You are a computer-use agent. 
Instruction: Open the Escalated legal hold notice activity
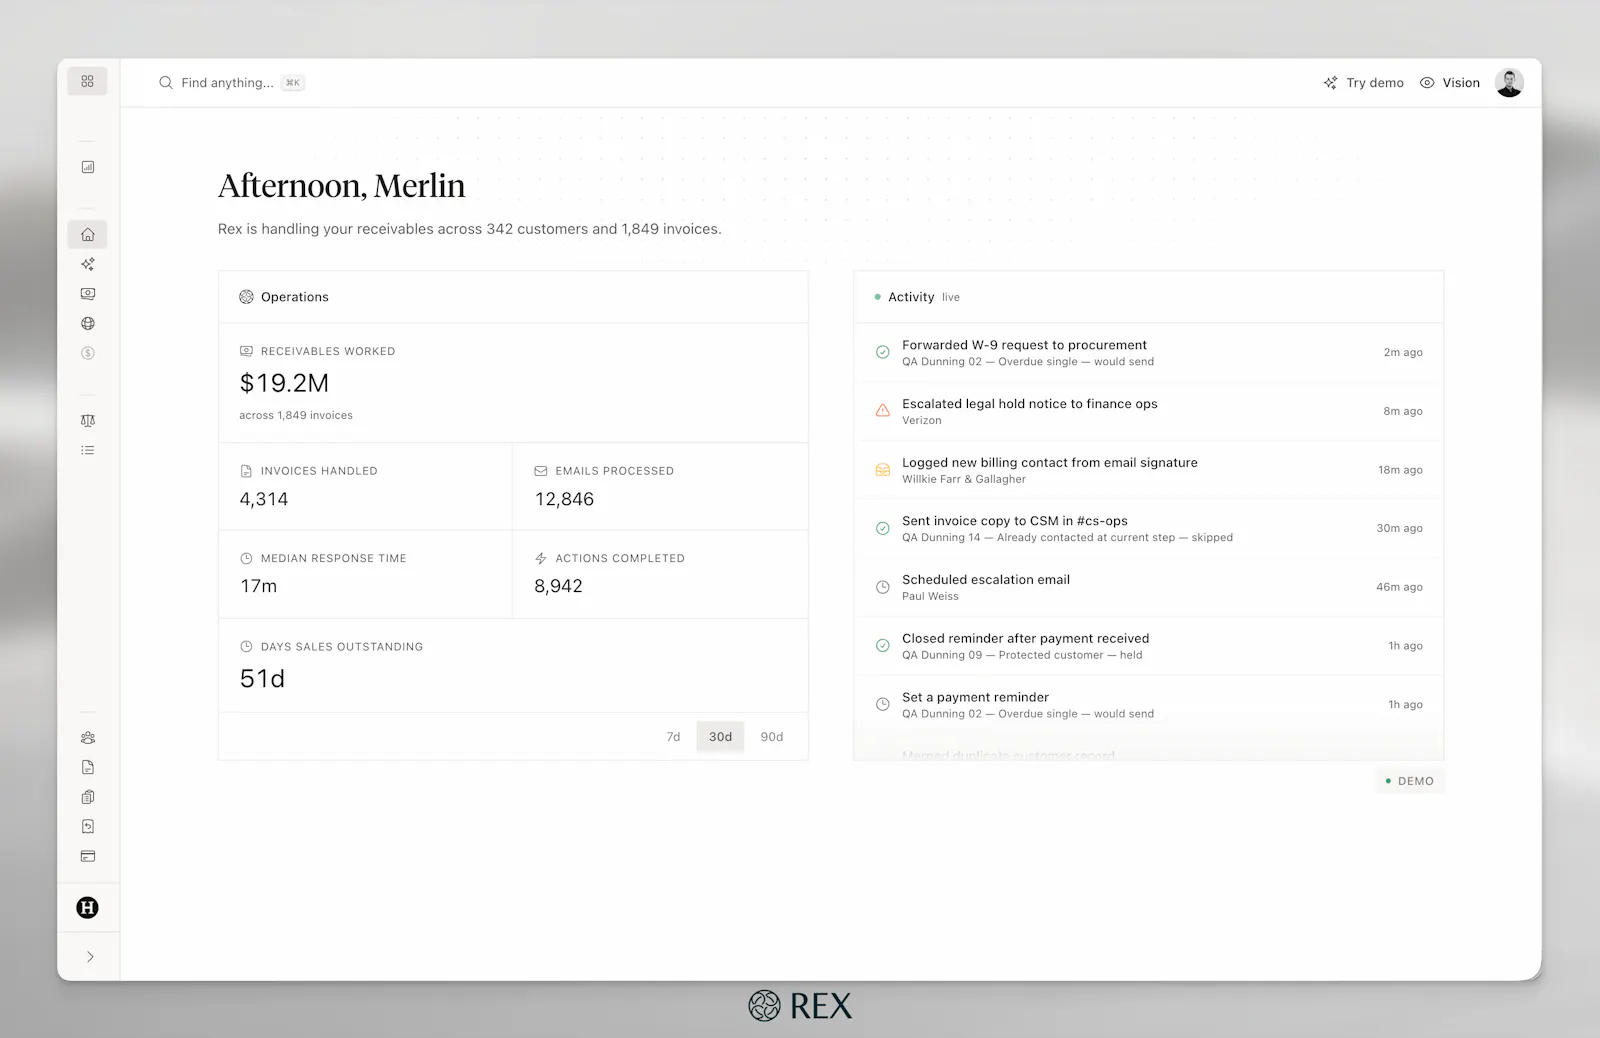coord(1148,411)
